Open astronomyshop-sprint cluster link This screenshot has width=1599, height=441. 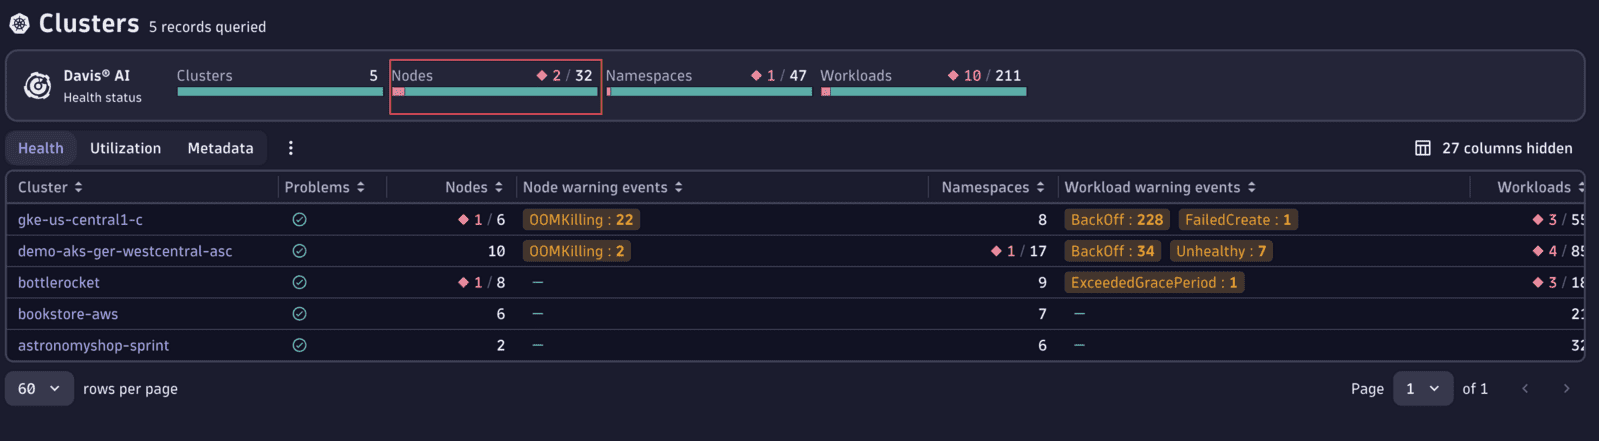click(93, 345)
